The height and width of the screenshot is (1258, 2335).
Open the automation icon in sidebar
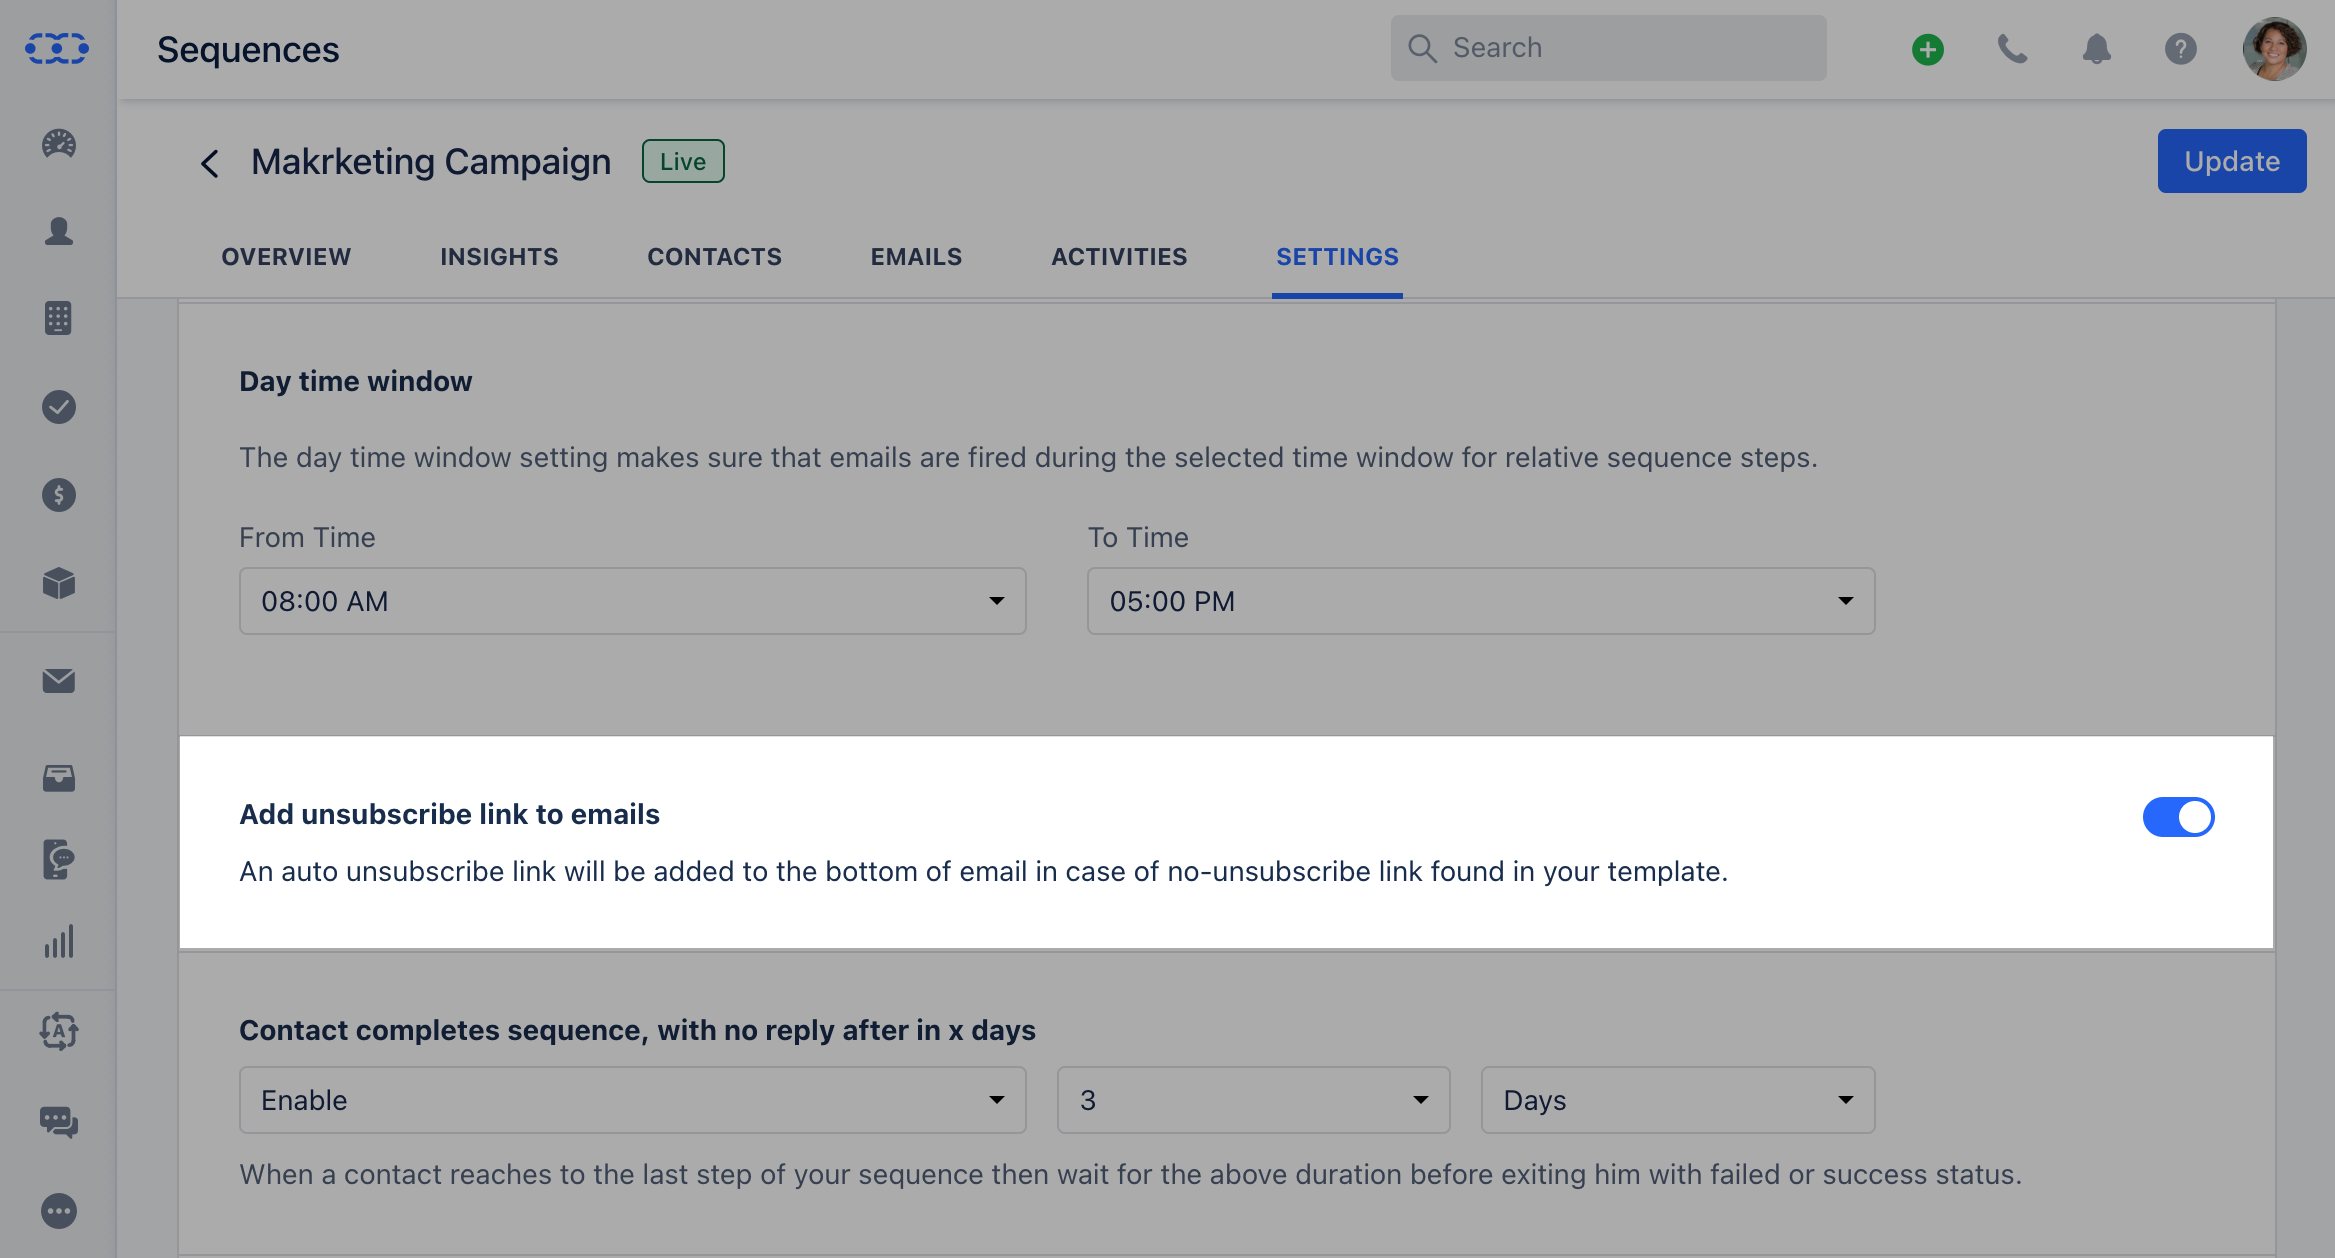click(x=59, y=1031)
